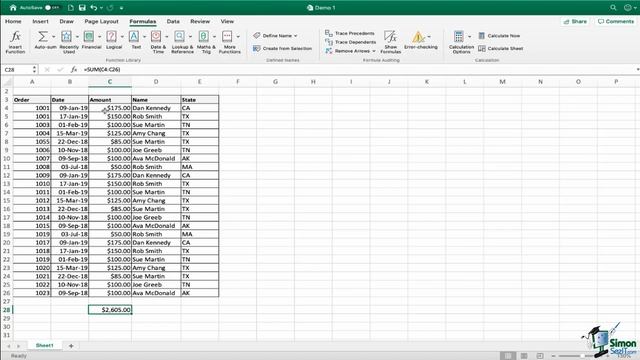The image size is (640, 360).
Task: Select row 28 header
Action: [7, 310]
